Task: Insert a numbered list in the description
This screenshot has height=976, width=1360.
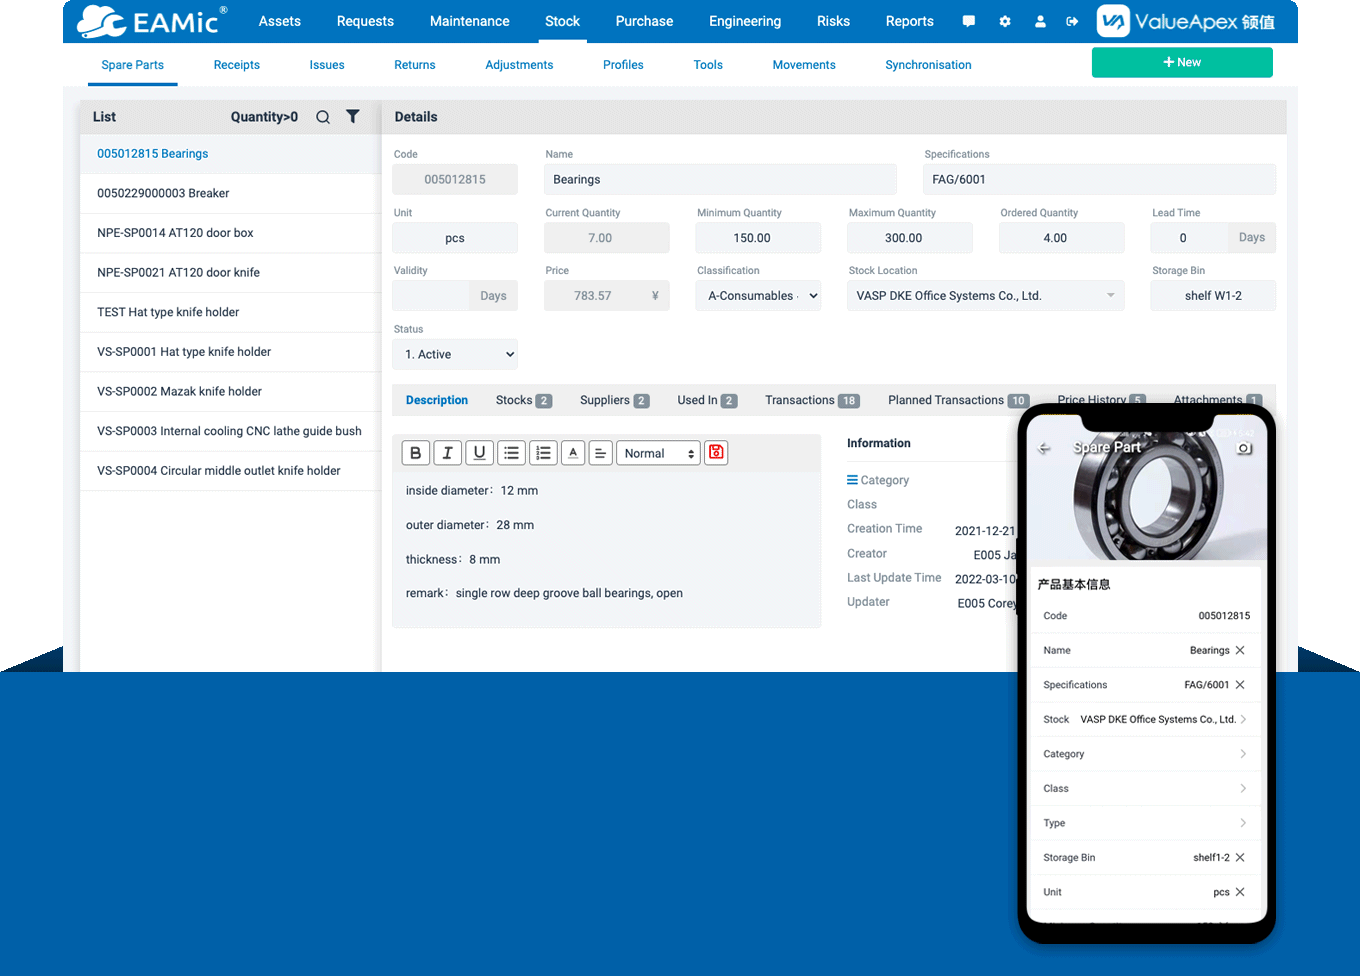Action: (x=543, y=452)
